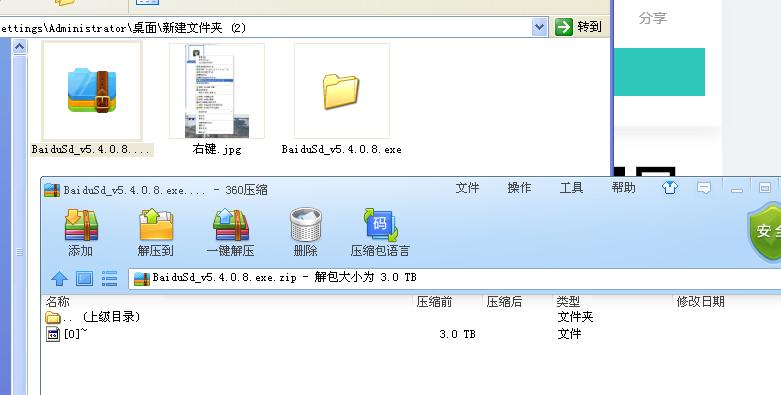Open the skin shirt icon in title bar
The width and height of the screenshot is (781, 395).
[670, 188]
